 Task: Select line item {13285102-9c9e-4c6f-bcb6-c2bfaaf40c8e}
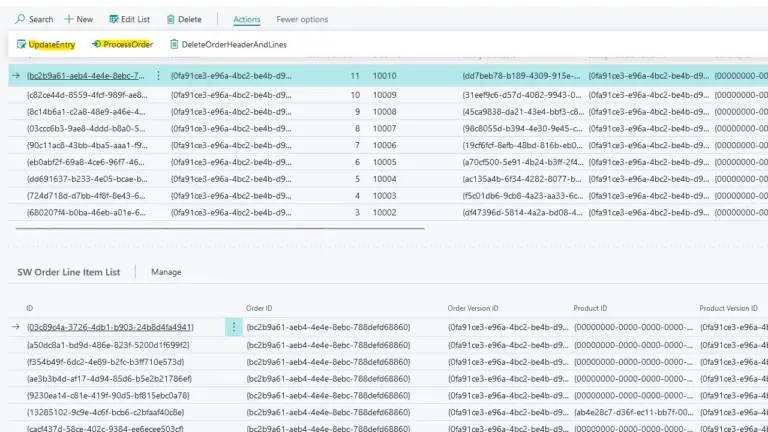(106, 412)
